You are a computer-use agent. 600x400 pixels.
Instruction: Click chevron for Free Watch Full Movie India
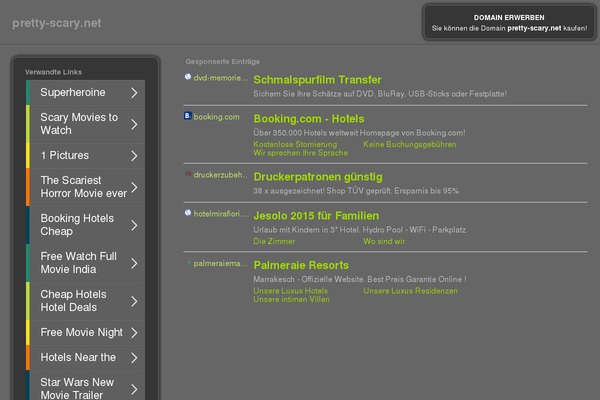(134, 263)
